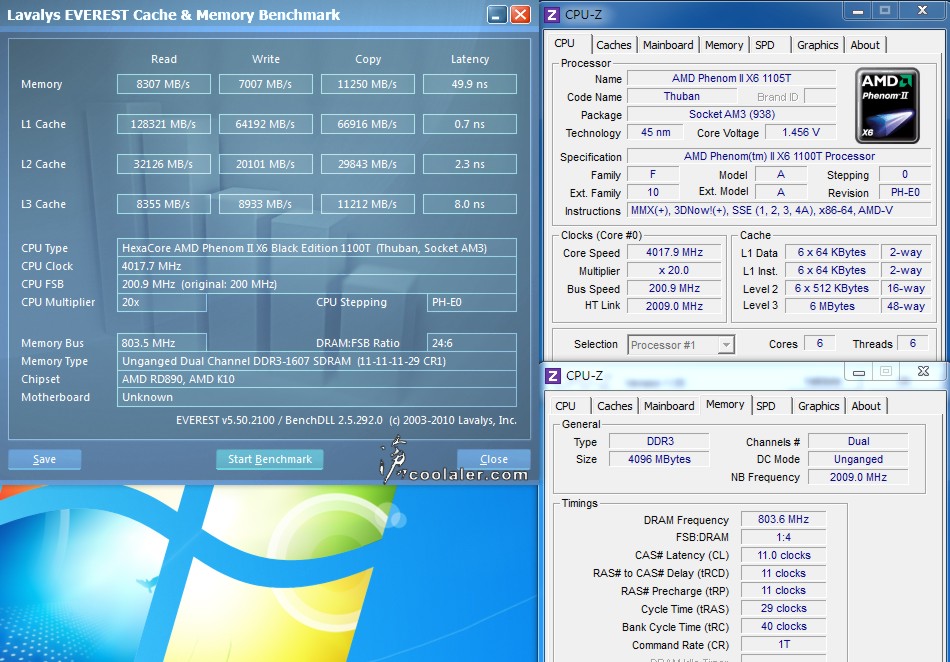Click the Motherboard field showing Unknown
Screen dimensions: 950x662
click(x=317, y=397)
